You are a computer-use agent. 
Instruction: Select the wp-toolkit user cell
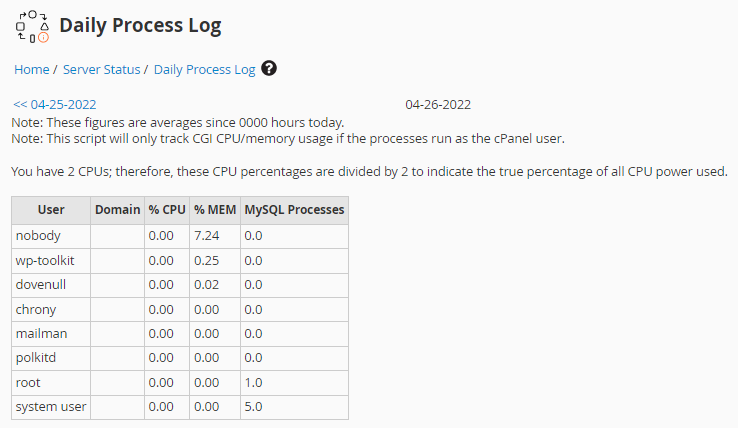[44, 260]
